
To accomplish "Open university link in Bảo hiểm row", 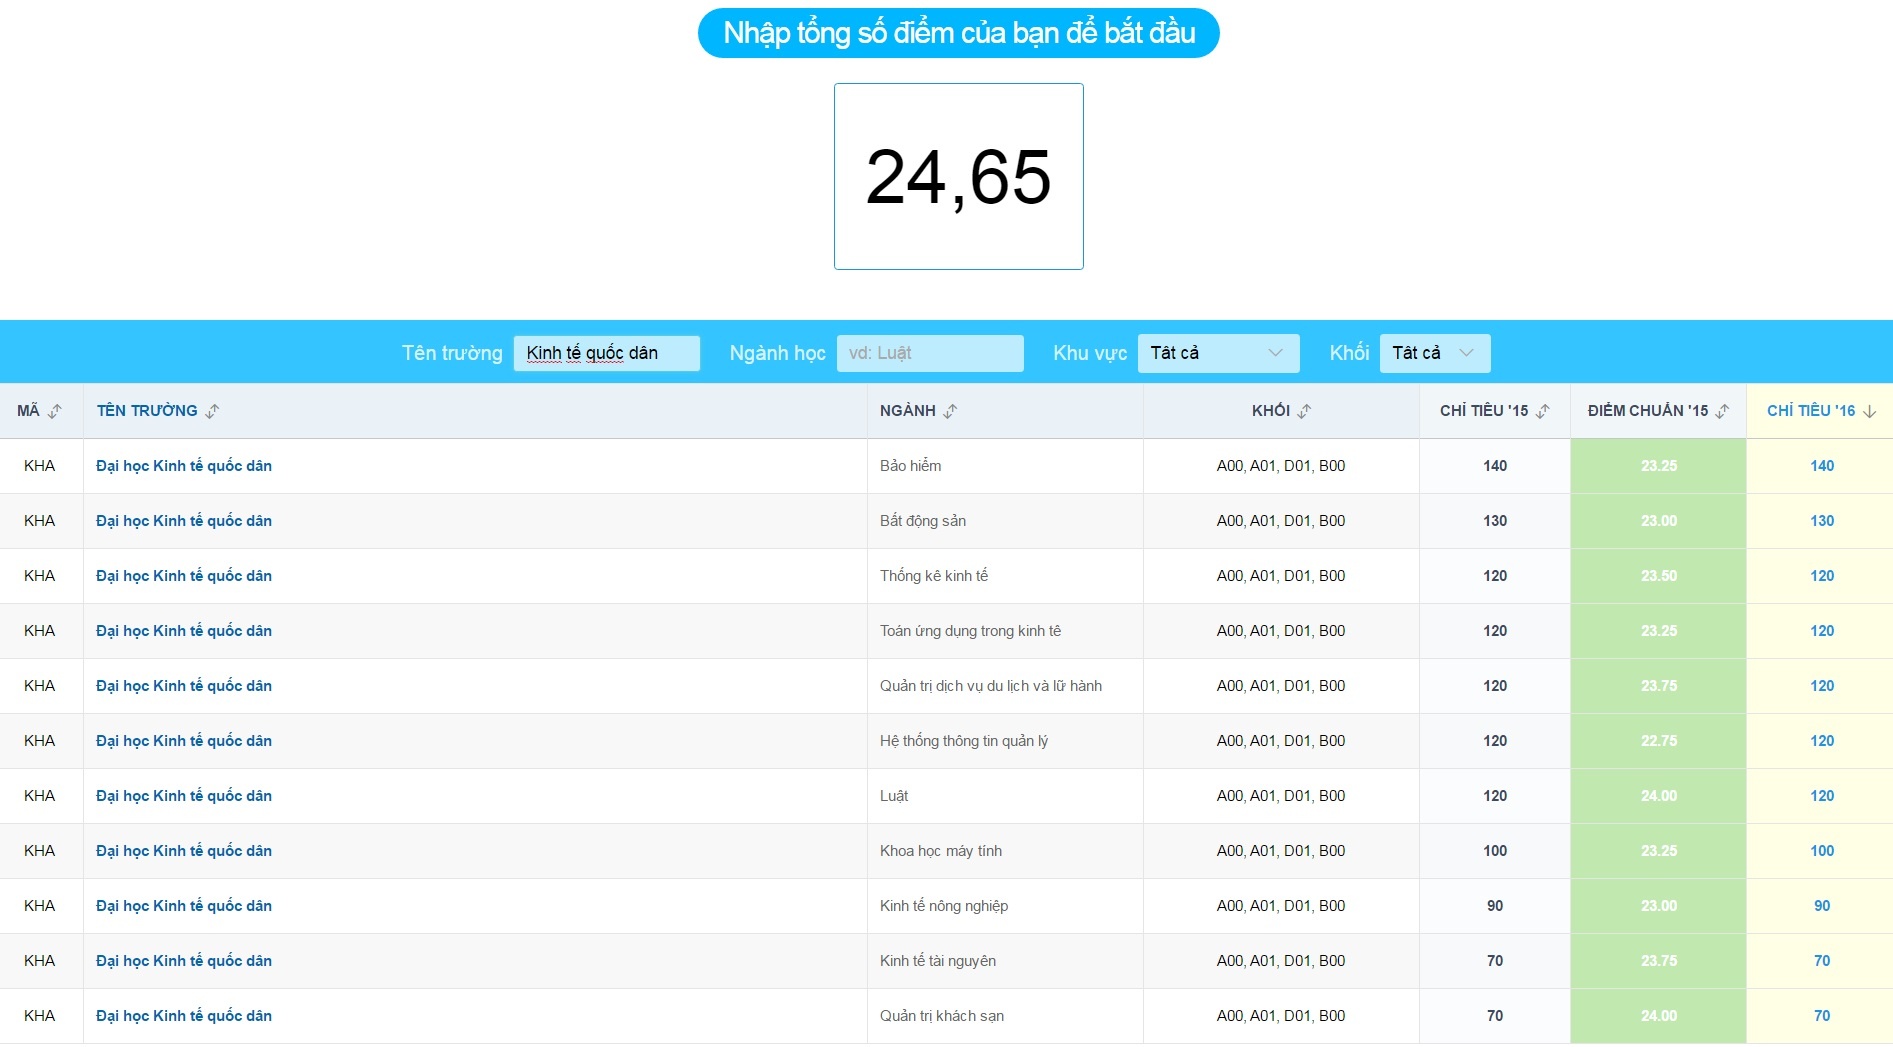I will [x=184, y=466].
